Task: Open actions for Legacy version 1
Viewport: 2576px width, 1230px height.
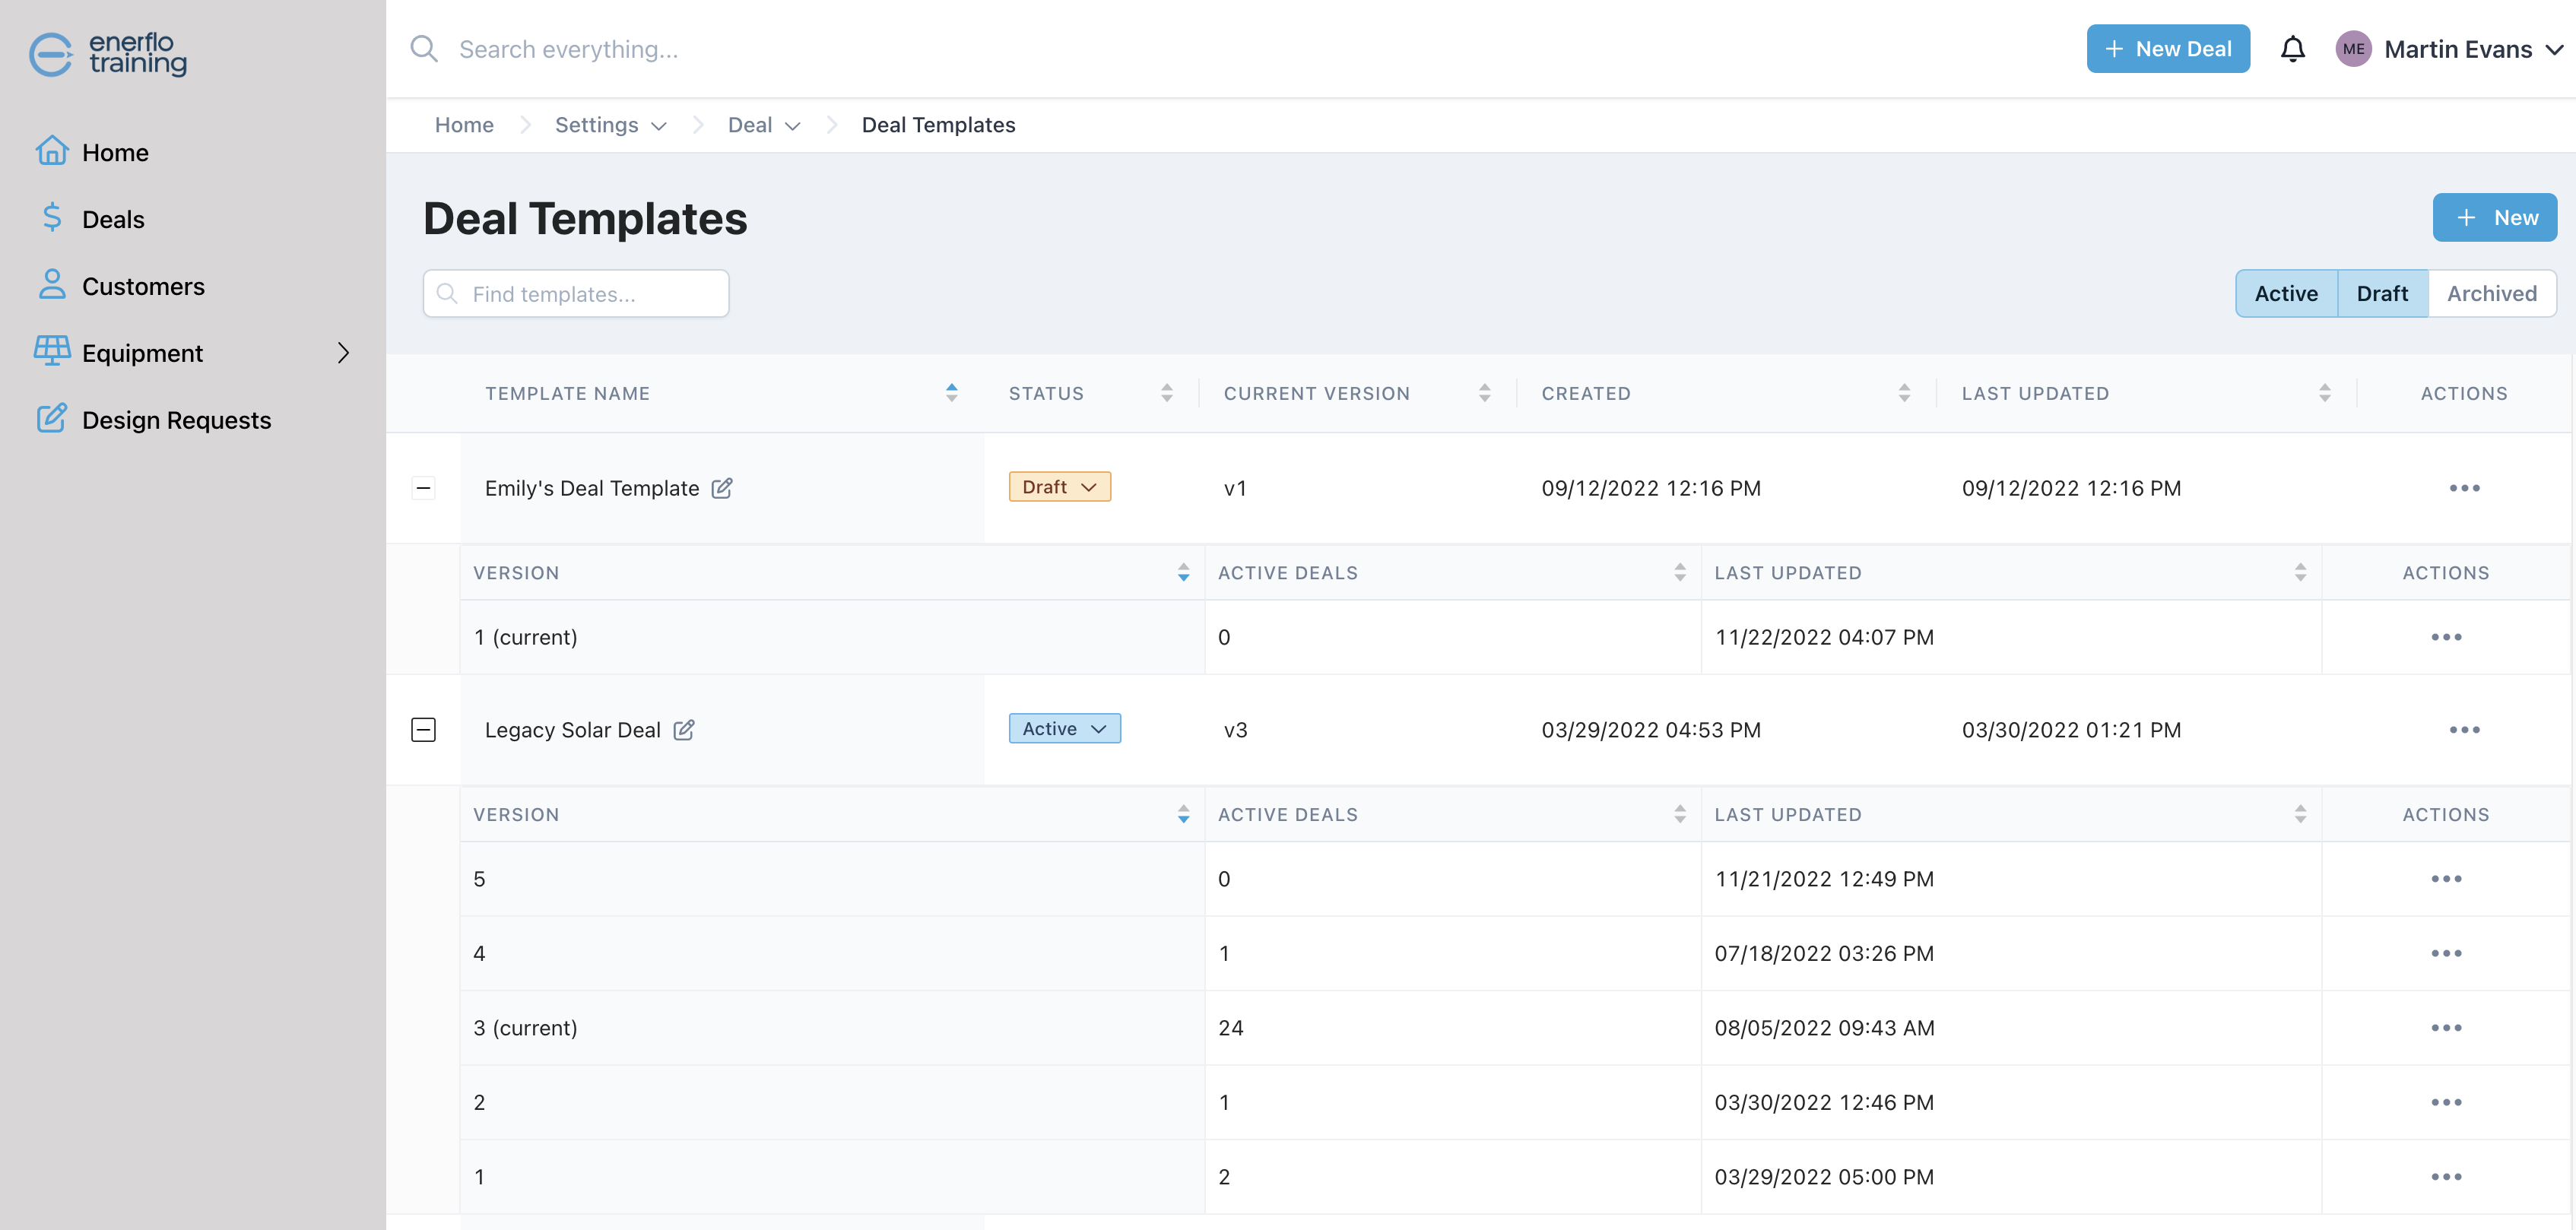Action: click(2446, 1177)
